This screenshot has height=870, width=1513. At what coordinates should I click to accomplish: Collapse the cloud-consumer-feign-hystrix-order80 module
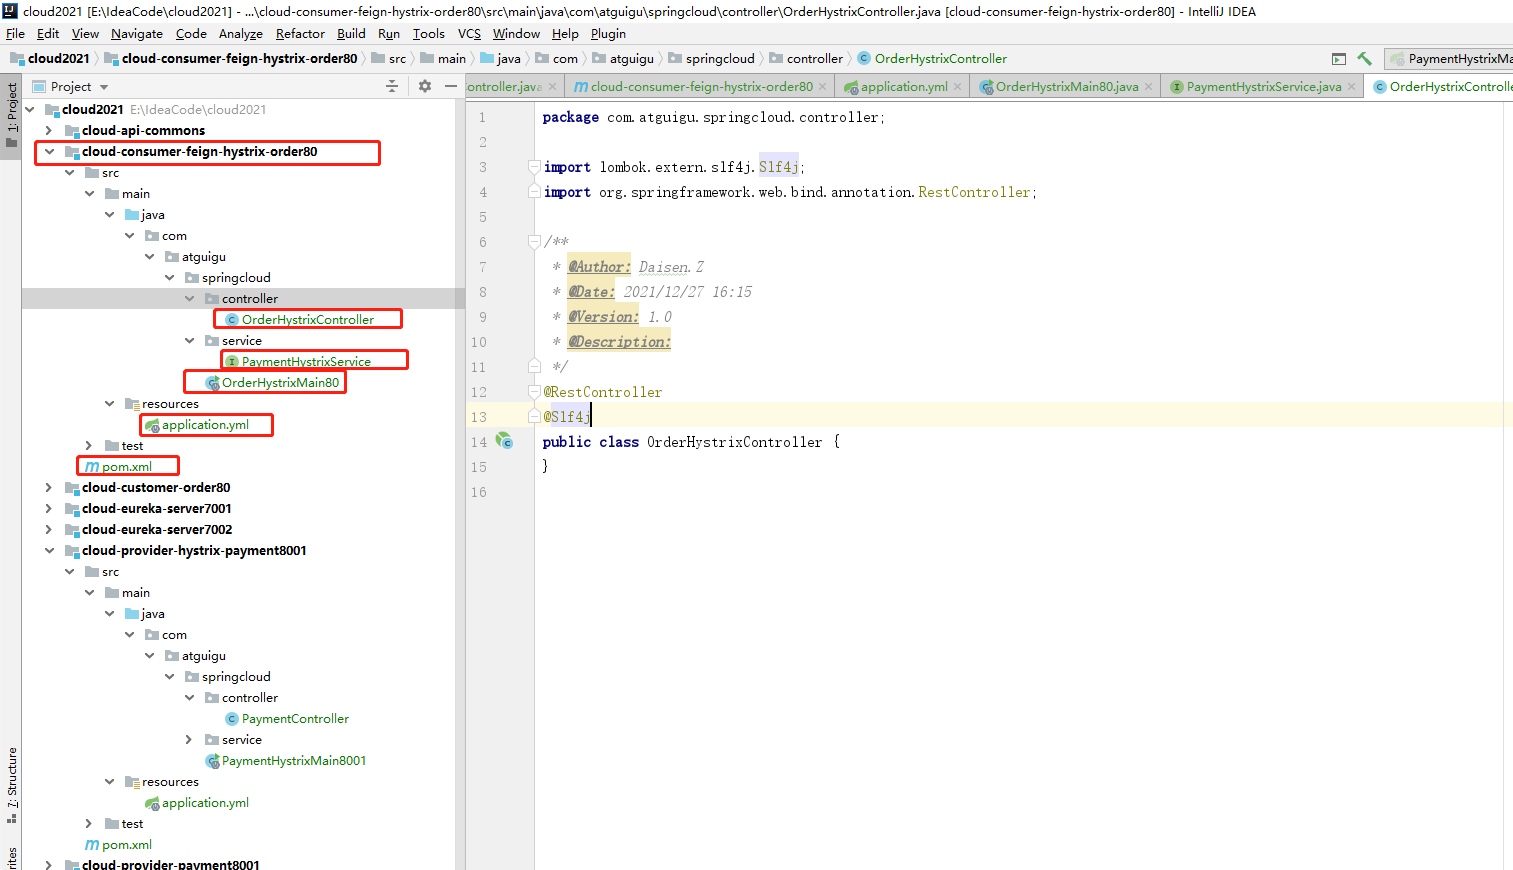[x=49, y=152]
